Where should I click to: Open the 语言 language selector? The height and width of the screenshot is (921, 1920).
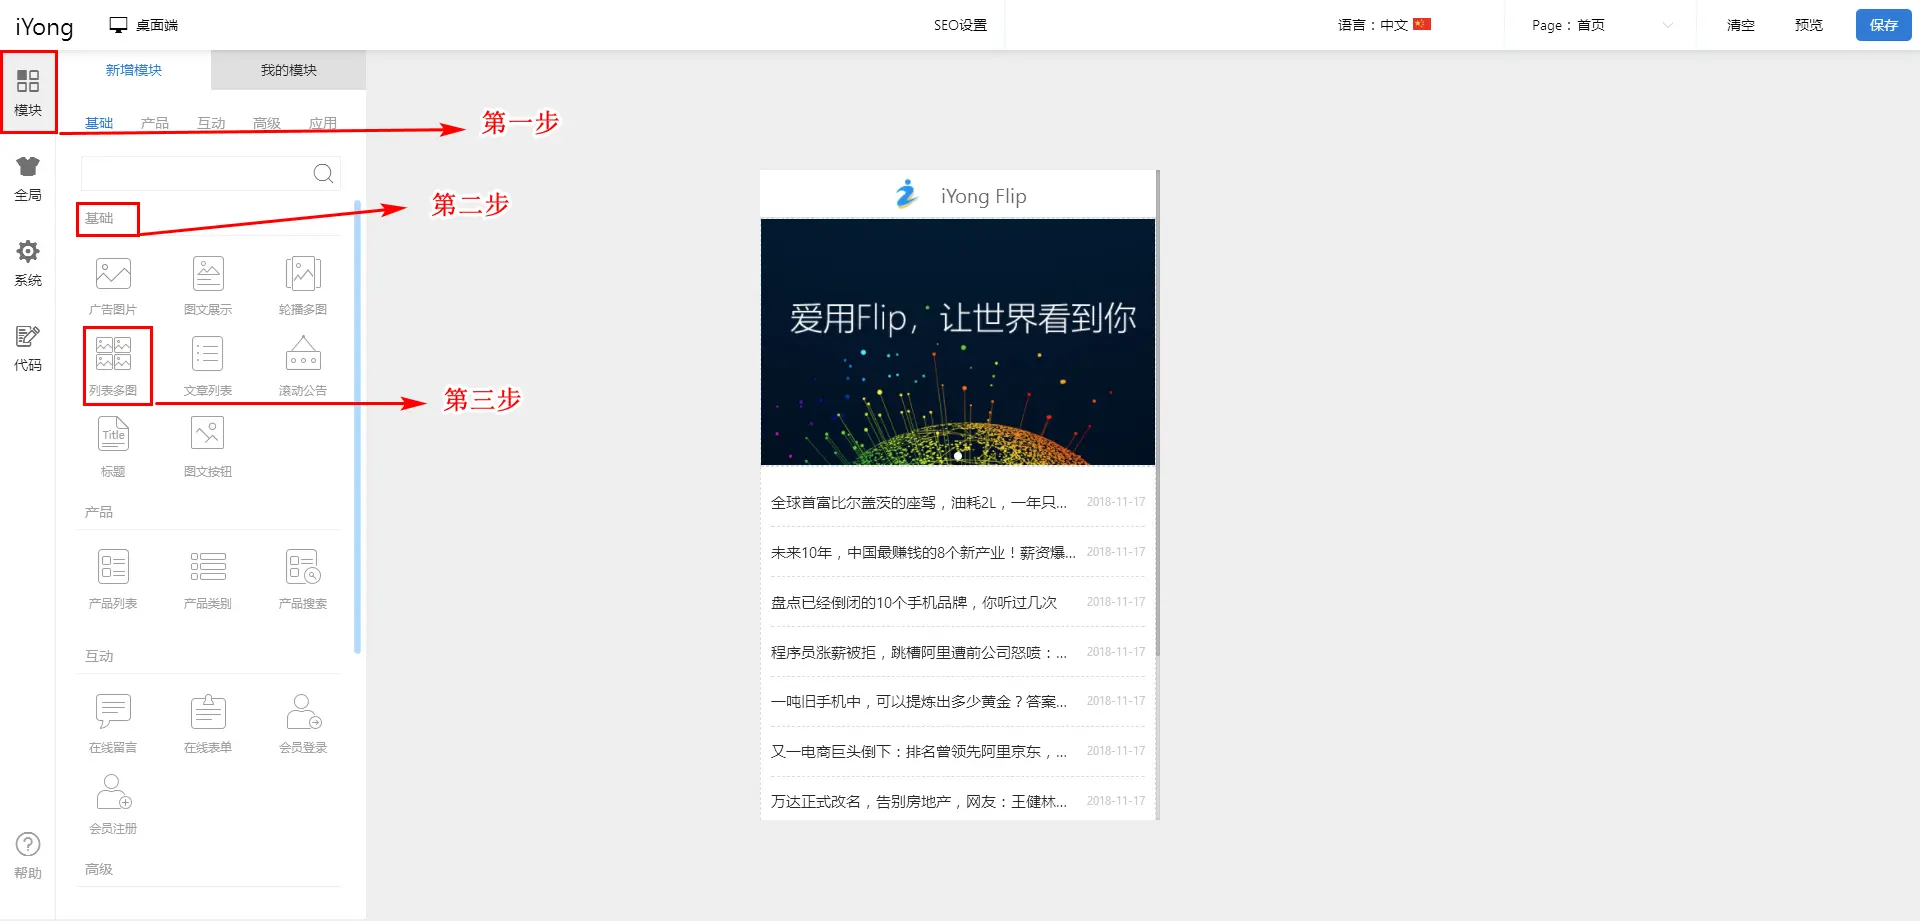(1384, 25)
